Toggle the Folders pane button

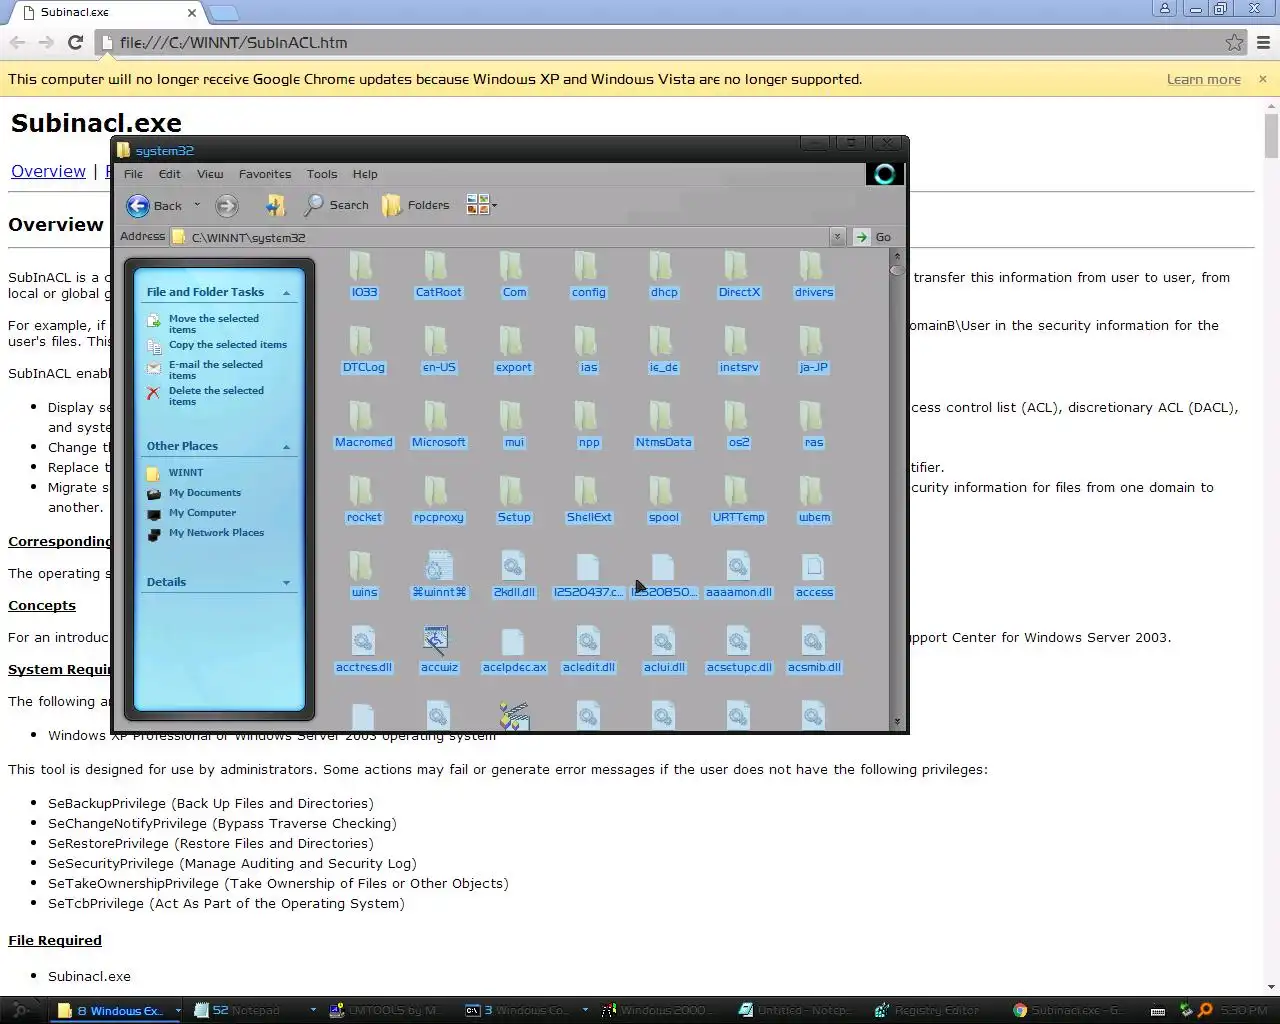coord(416,205)
